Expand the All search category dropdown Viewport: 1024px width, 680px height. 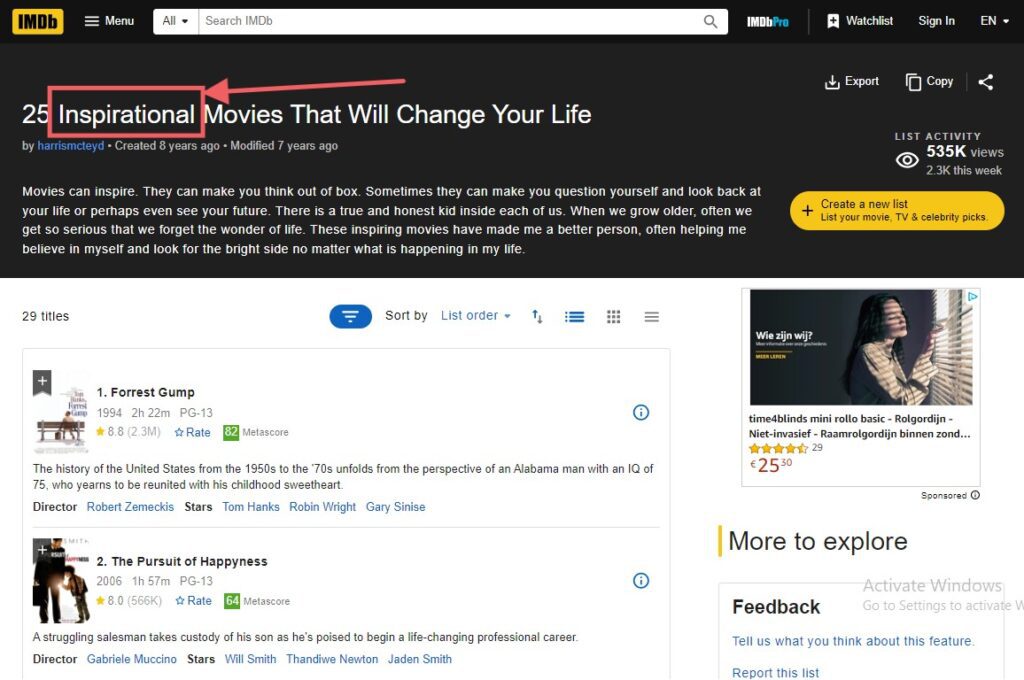176,21
